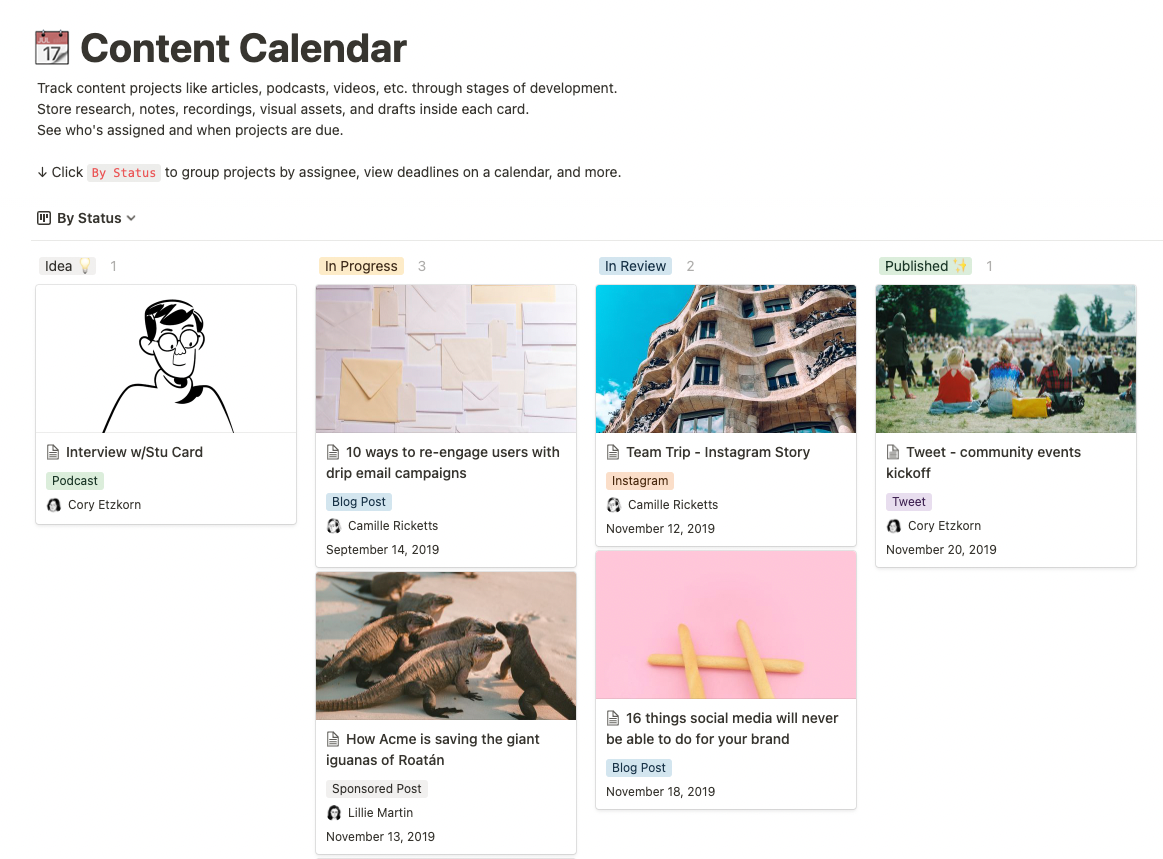This screenshot has width=1163, height=859.
Task: Click the inline By Status code in description
Action: click(x=123, y=172)
